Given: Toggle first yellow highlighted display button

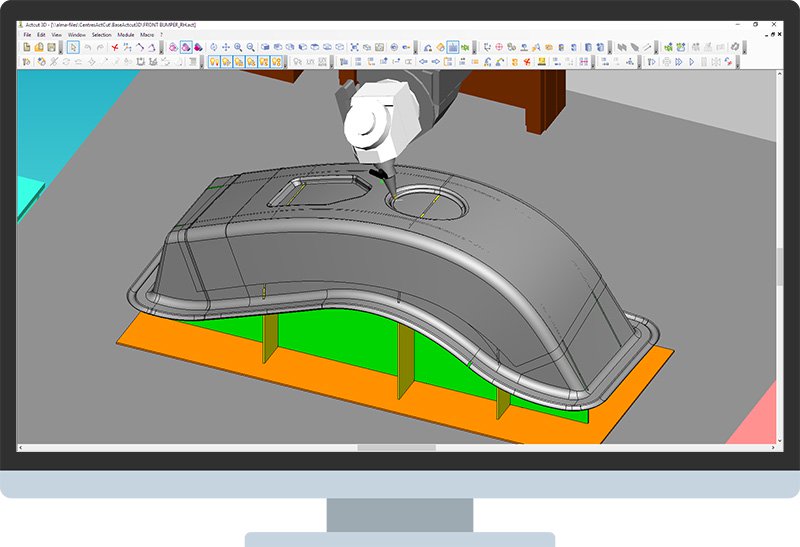Looking at the screenshot, I should (213, 62).
